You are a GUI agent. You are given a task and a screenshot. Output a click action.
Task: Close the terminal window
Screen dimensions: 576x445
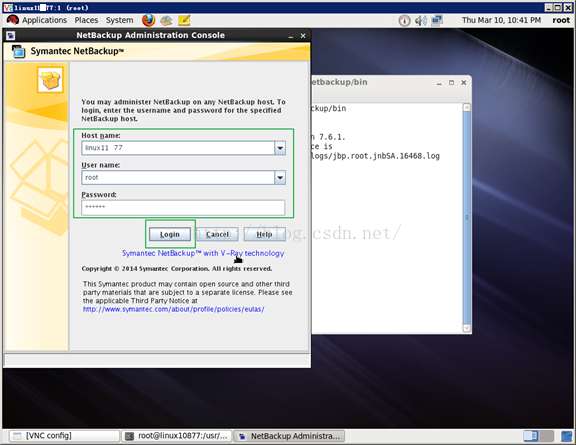[464, 83]
